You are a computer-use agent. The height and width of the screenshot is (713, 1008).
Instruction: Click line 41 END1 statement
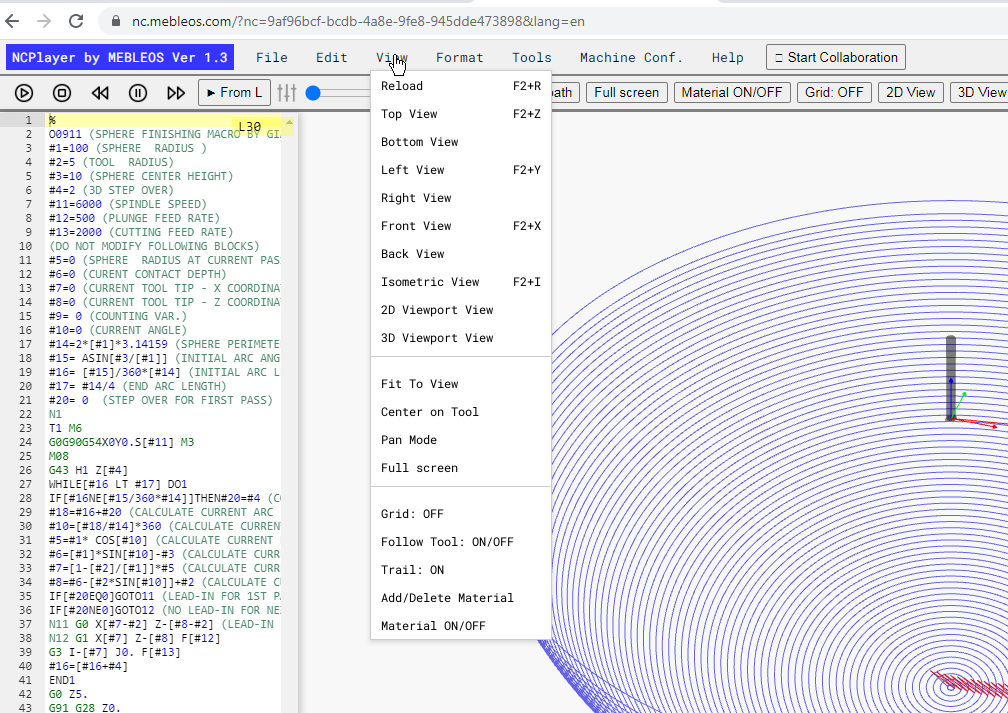(x=62, y=680)
